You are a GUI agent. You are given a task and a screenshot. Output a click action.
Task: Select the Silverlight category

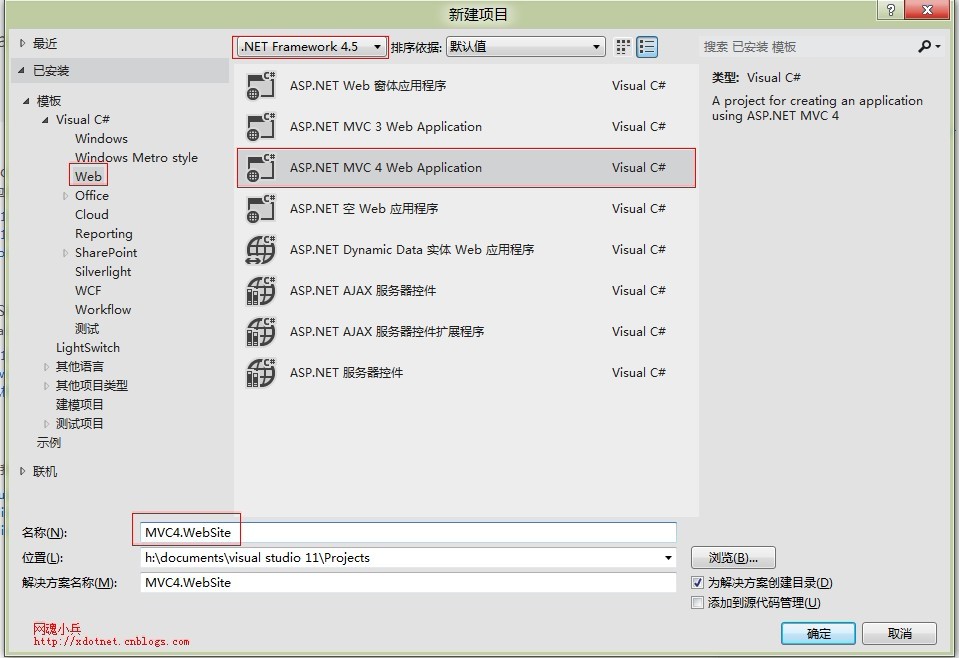tap(103, 272)
